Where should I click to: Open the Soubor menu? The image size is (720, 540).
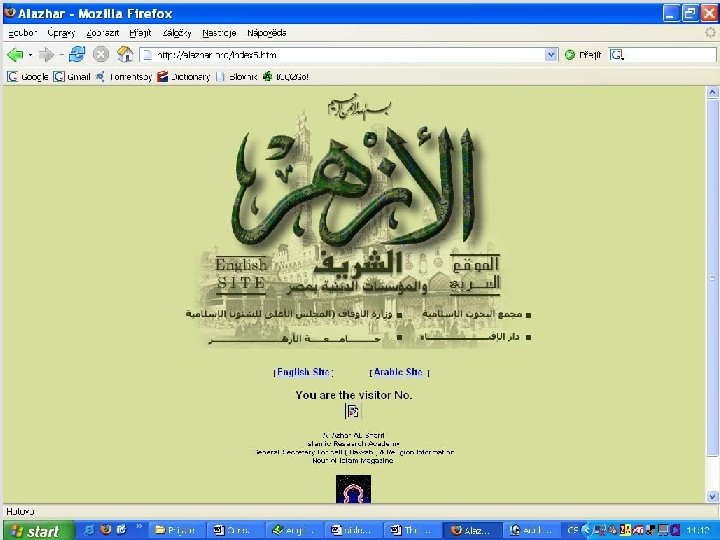coord(22,33)
